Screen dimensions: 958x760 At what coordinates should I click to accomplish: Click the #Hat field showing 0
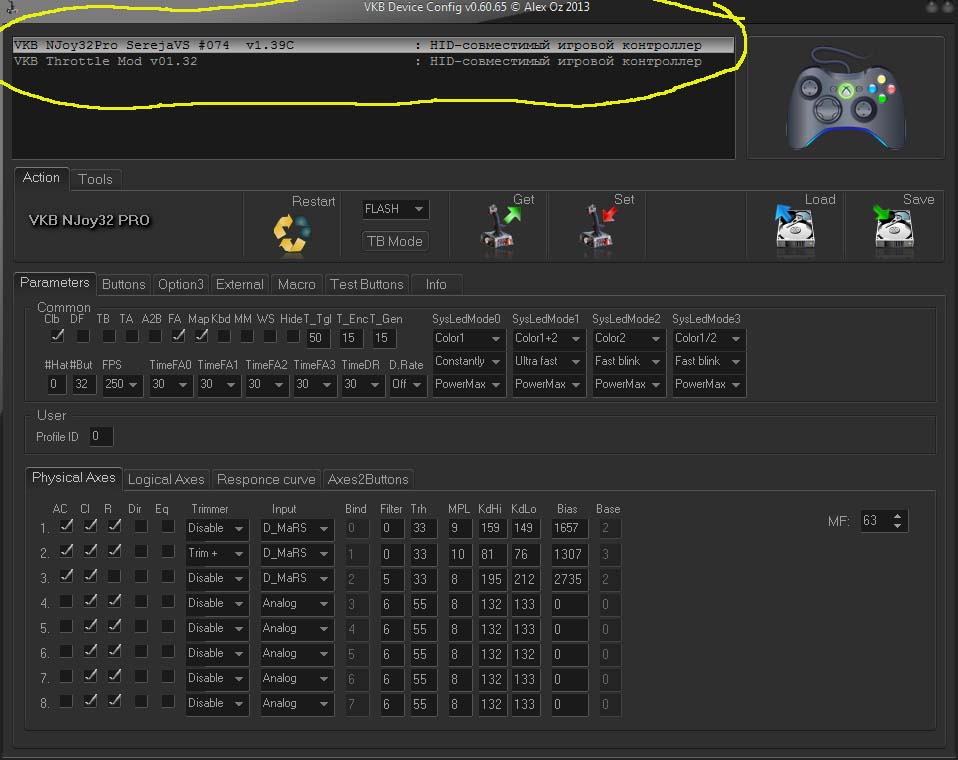click(x=56, y=384)
